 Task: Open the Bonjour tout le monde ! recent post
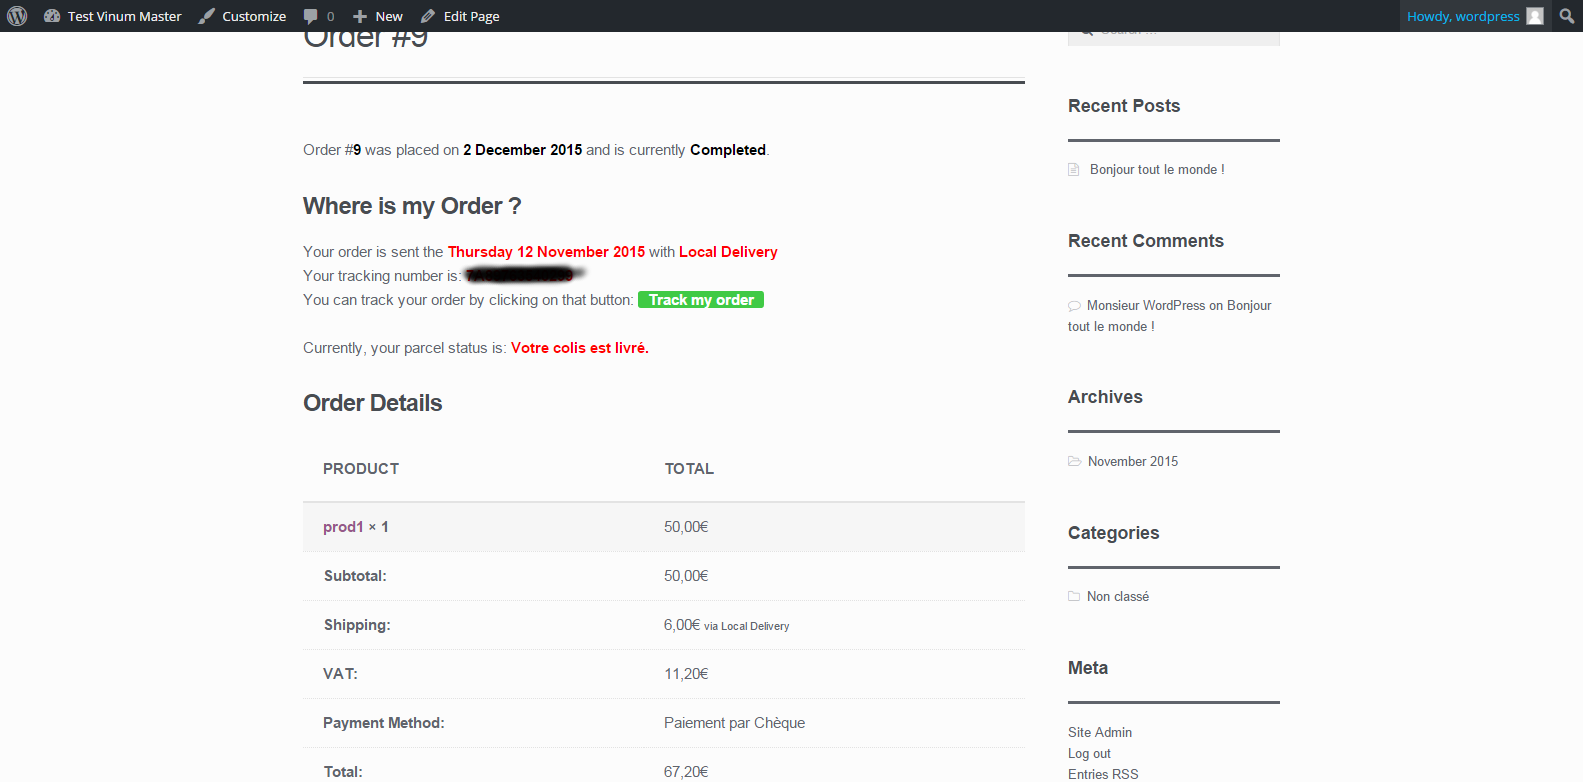click(x=1157, y=169)
